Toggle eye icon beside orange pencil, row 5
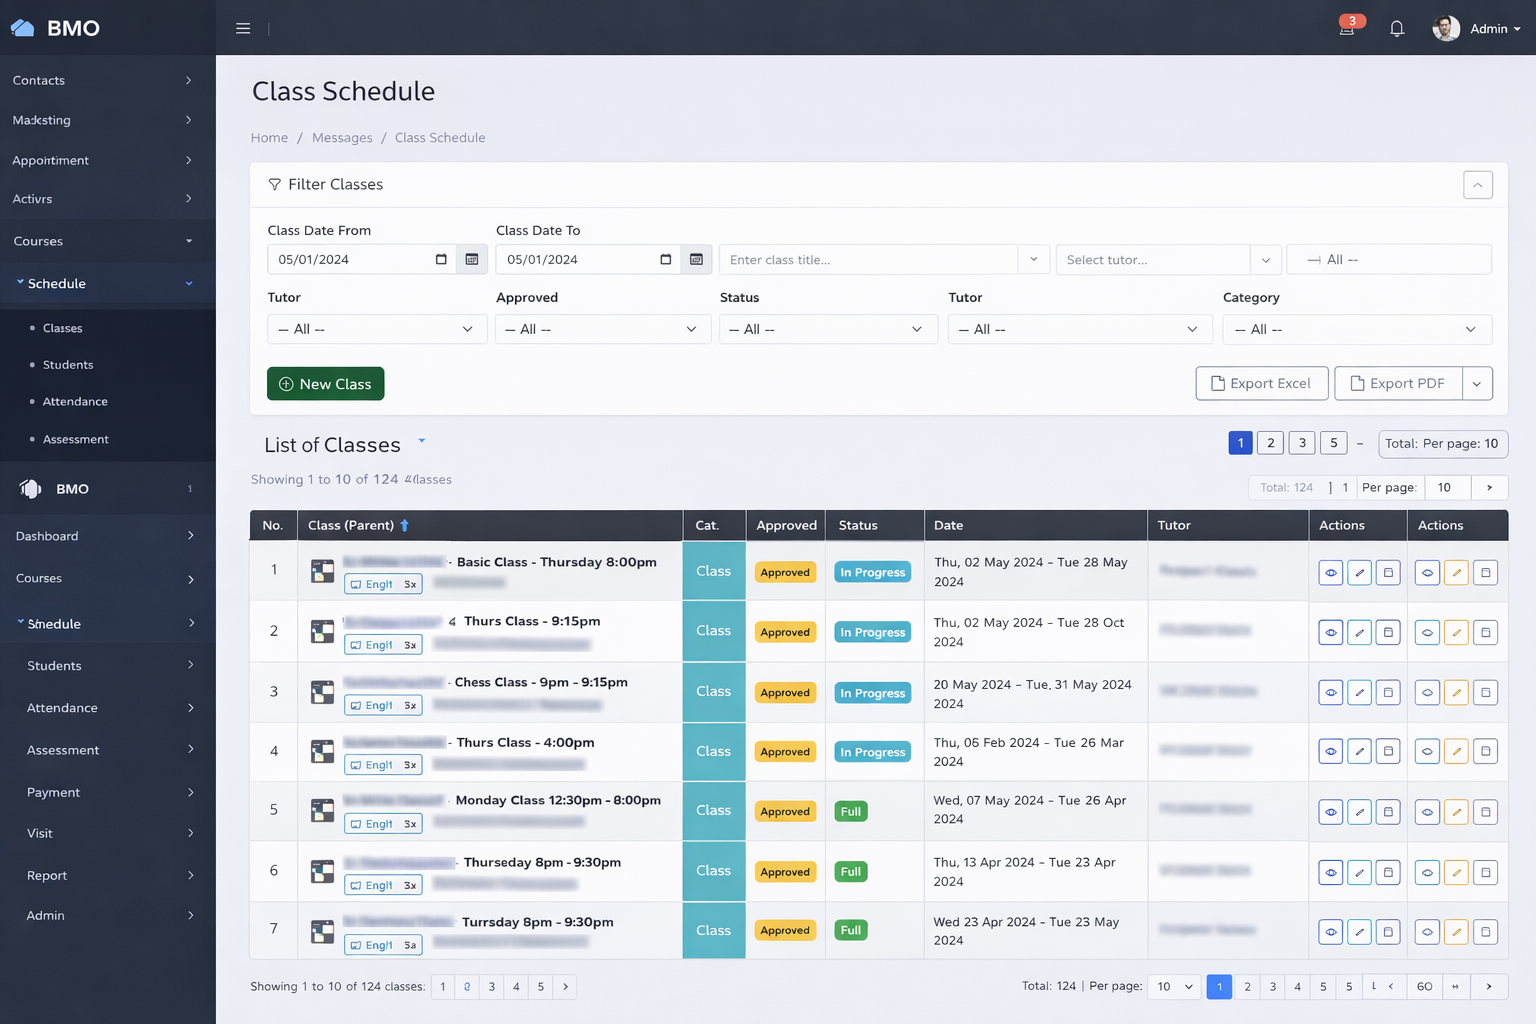 [x=1427, y=812]
